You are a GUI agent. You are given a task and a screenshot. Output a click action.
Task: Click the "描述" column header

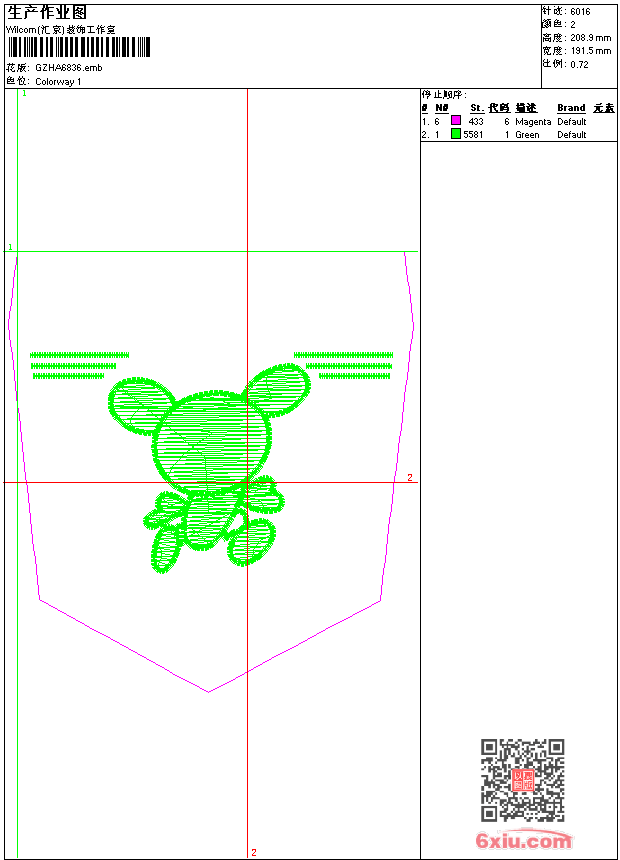[526, 108]
